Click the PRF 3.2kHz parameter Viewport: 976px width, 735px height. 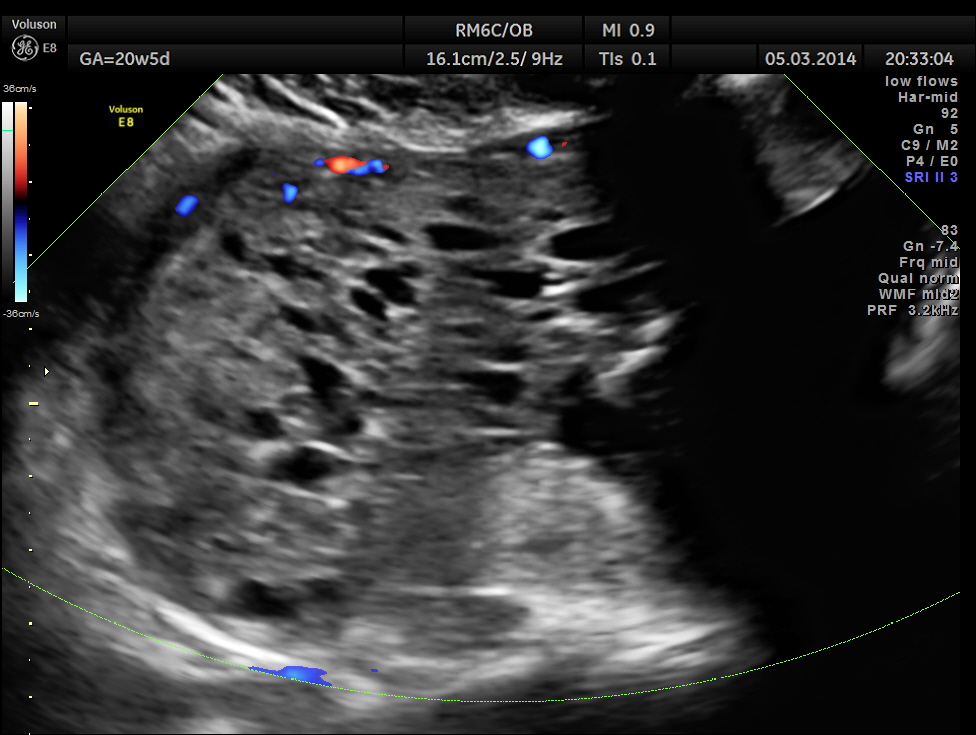[x=912, y=310]
